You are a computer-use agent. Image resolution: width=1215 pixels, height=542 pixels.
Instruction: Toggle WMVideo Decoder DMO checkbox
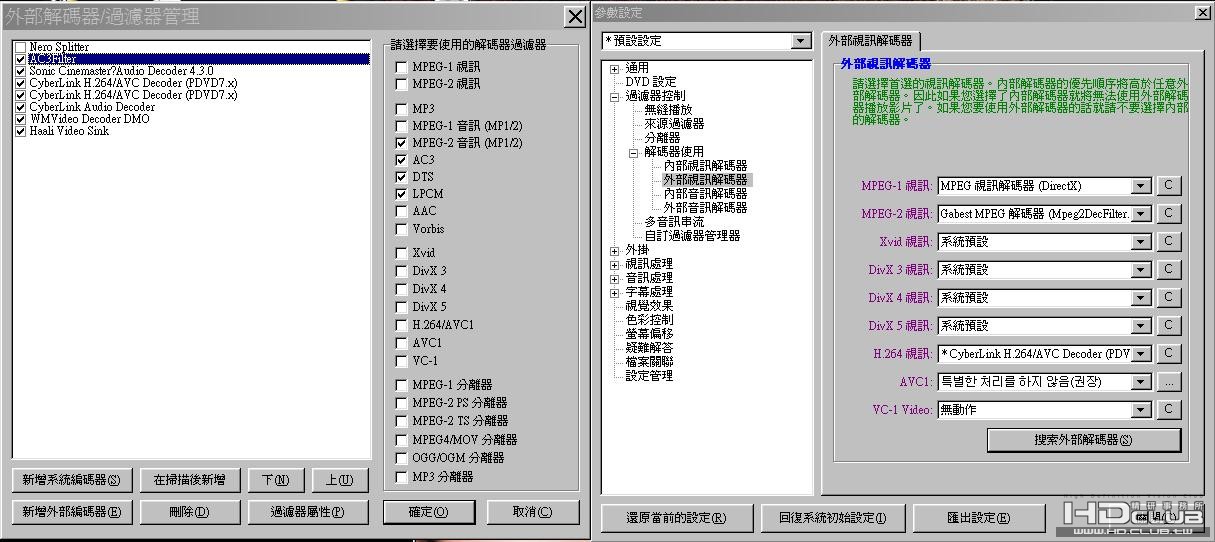coord(21,119)
